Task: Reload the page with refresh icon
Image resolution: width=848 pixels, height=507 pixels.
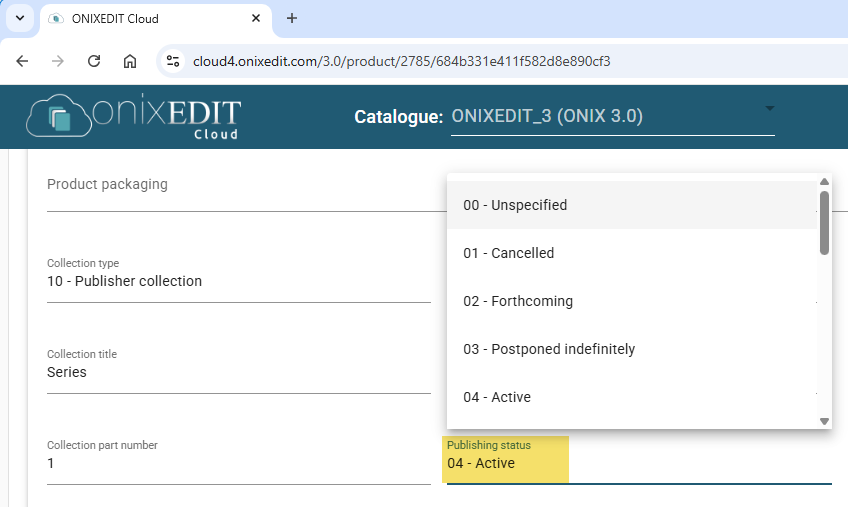Action: coord(94,61)
